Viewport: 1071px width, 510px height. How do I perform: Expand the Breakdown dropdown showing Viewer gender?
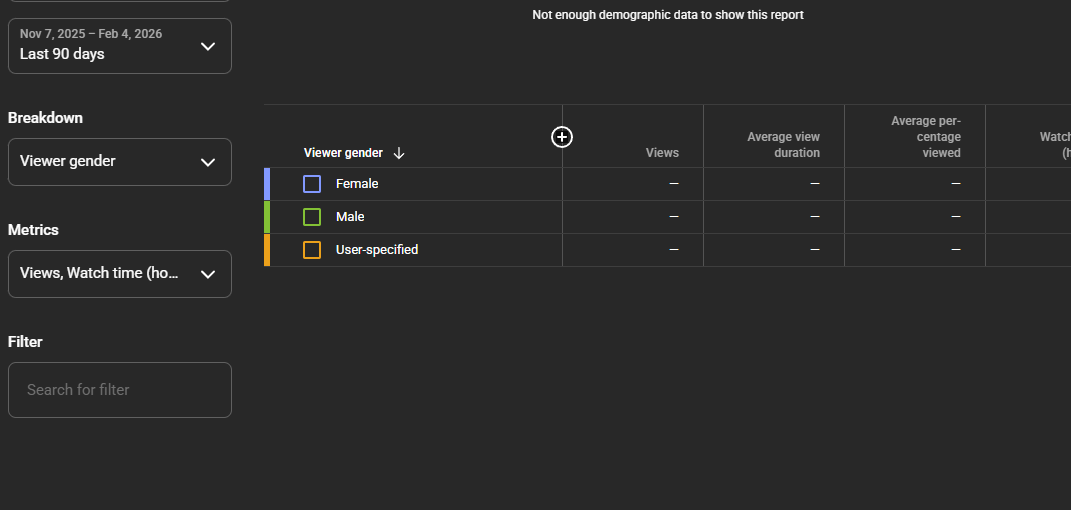[x=120, y=162]
